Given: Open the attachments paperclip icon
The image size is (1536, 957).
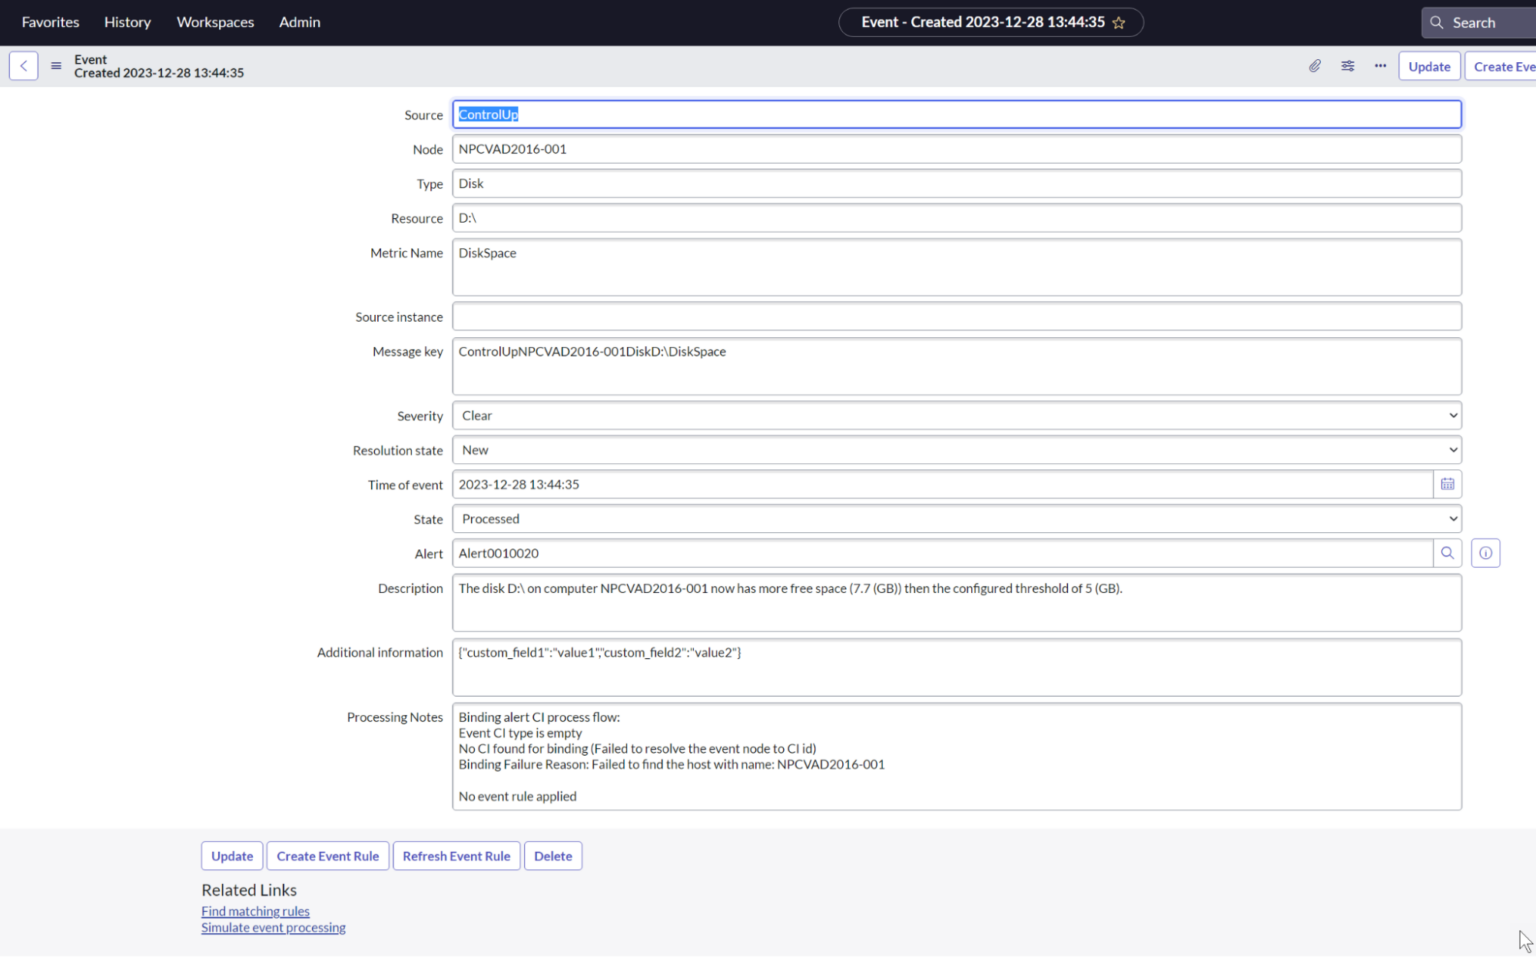Looking at the screenshot, I should coord(1314,66).
